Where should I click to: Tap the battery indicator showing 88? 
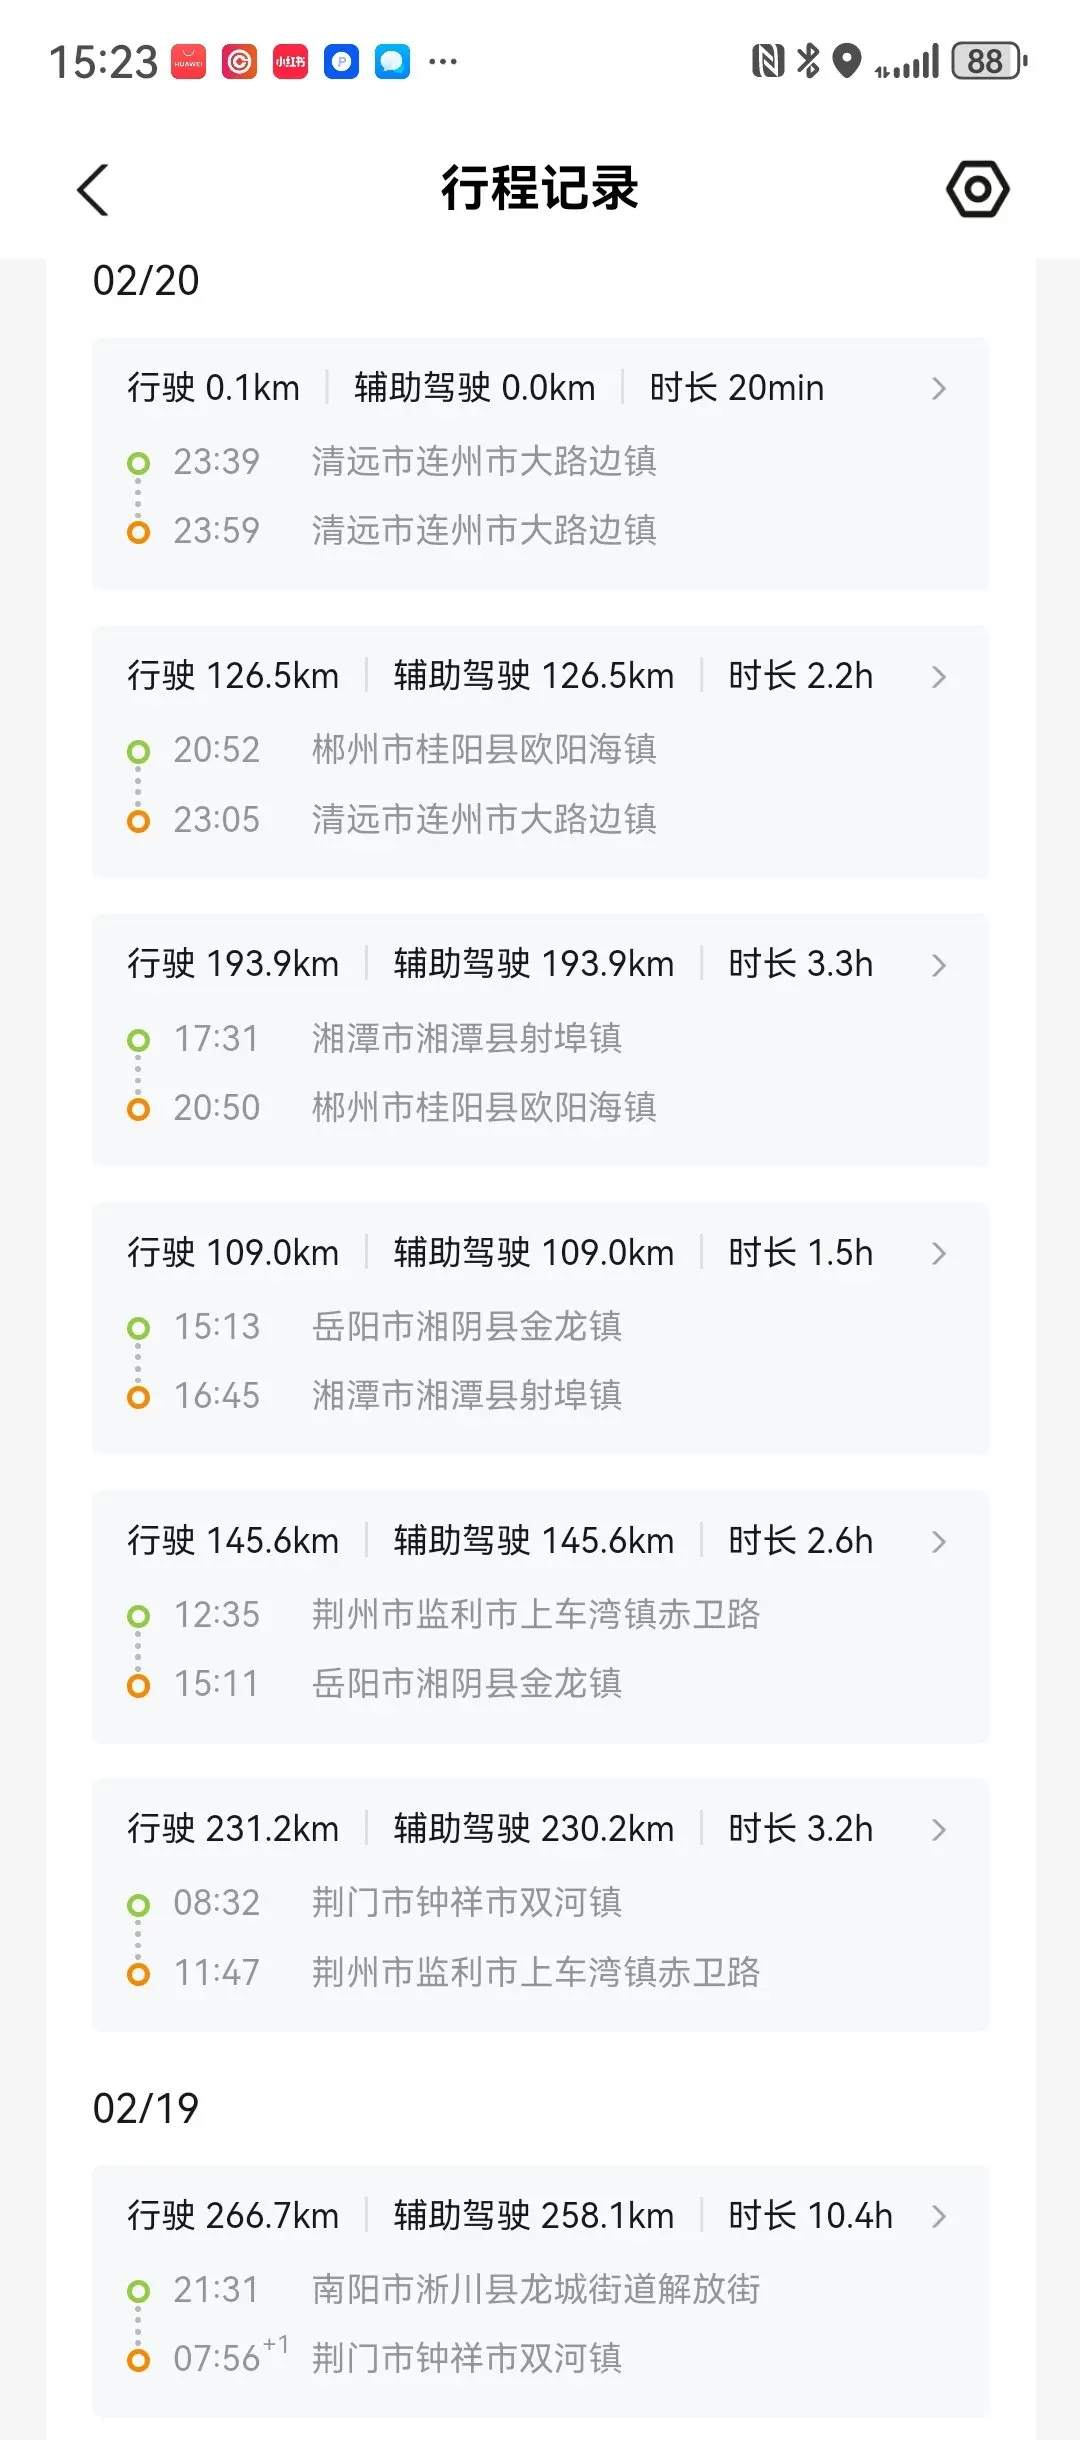coord(988,62)
